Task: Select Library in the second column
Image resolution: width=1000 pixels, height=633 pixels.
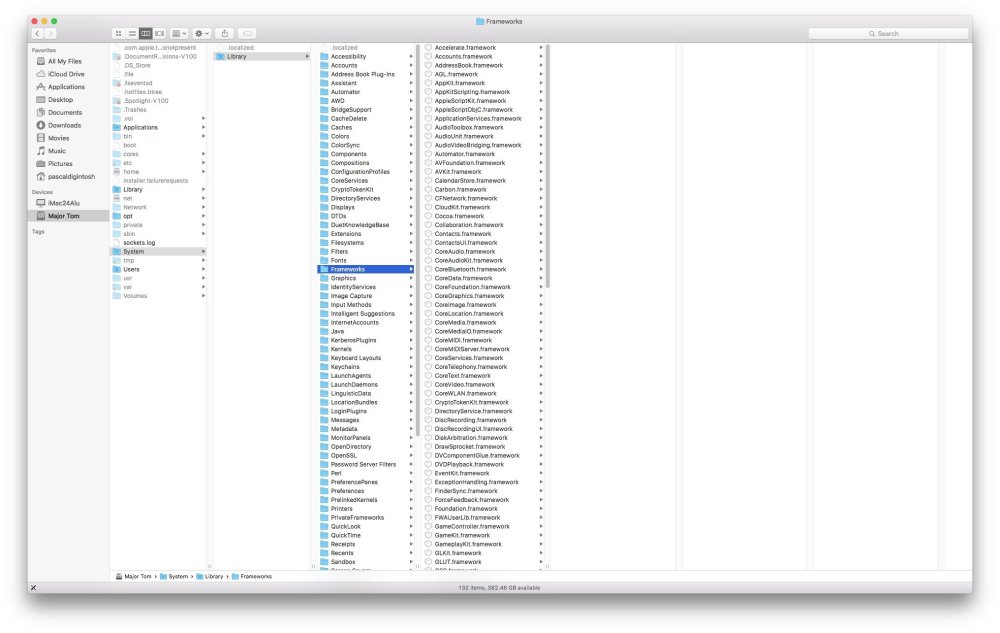Action: pyautogui.click(x=262, y=56)
